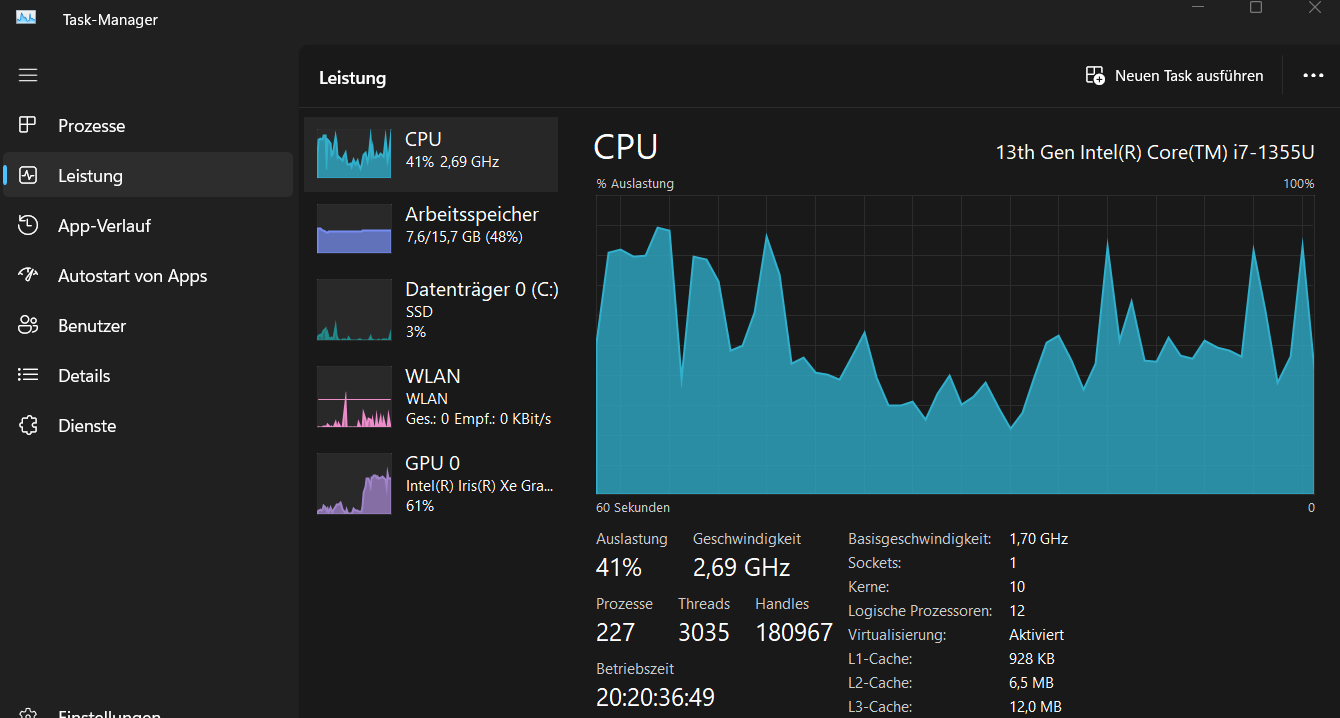Click the processor name i7-1355U text
The image size is (1340, 718).
[x=1155, y=152]
